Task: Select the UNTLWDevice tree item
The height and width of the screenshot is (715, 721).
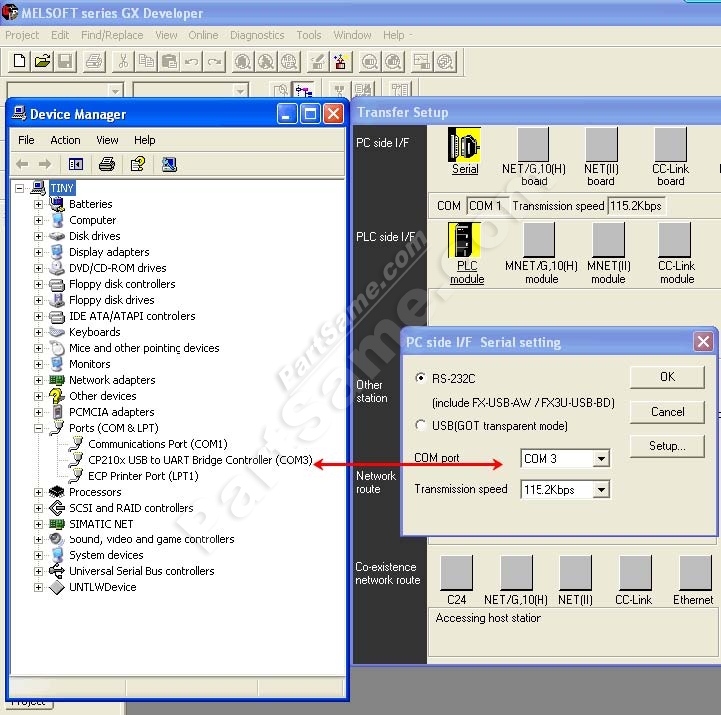Action: 103,587
